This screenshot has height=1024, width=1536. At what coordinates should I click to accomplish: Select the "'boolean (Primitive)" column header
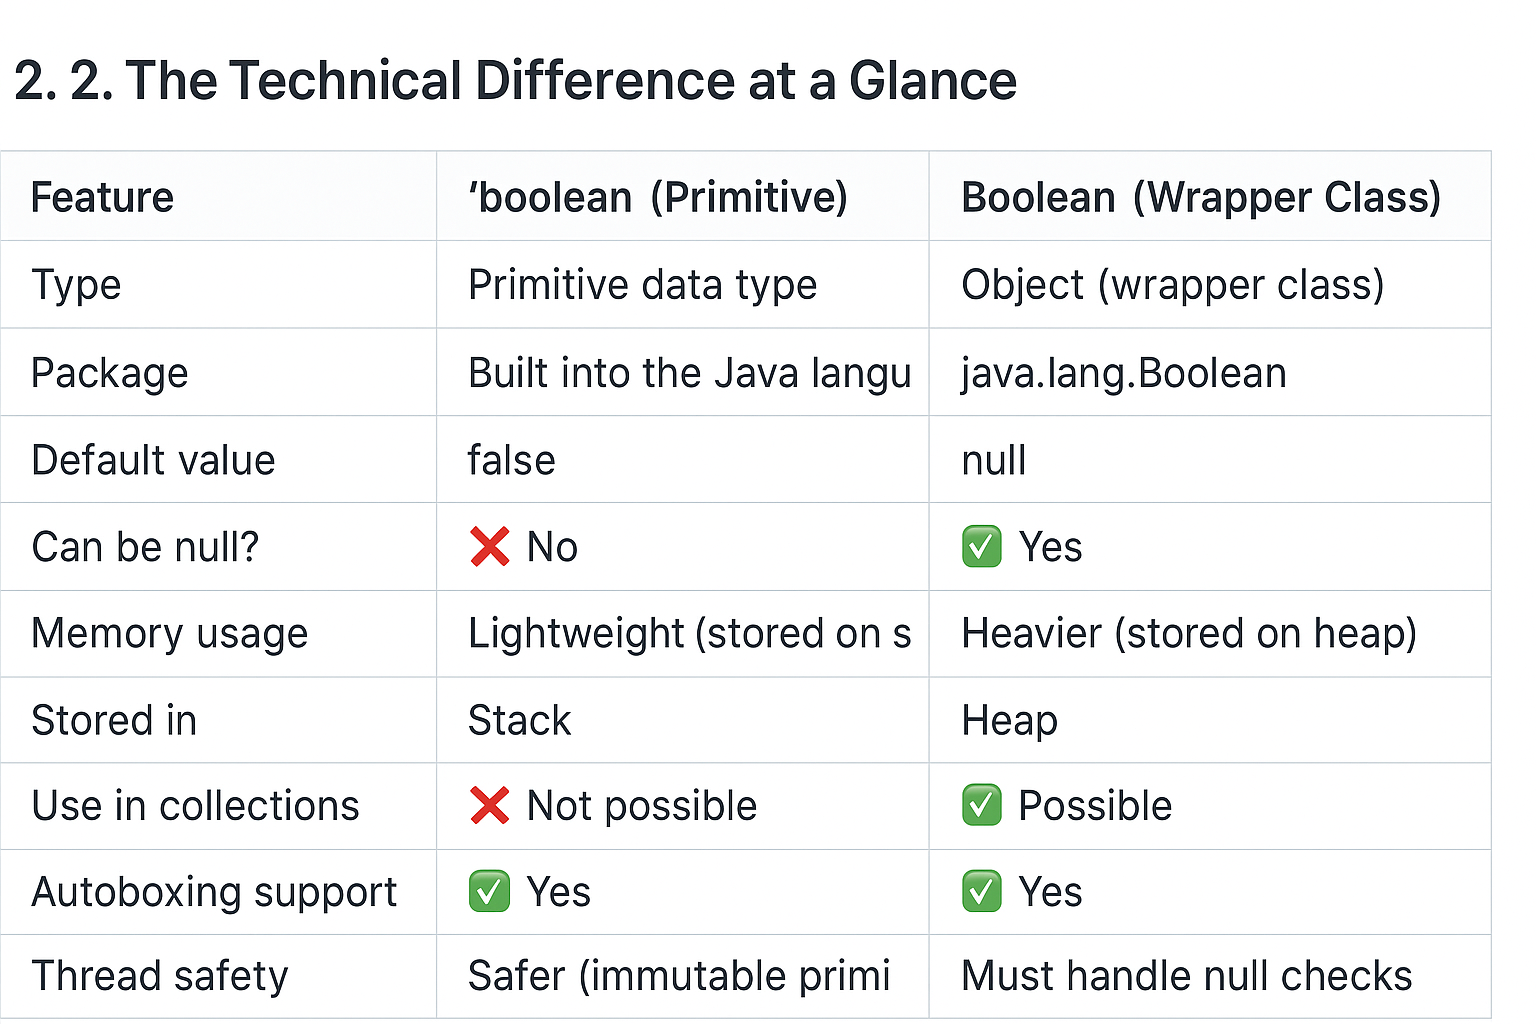coord(658,197)
